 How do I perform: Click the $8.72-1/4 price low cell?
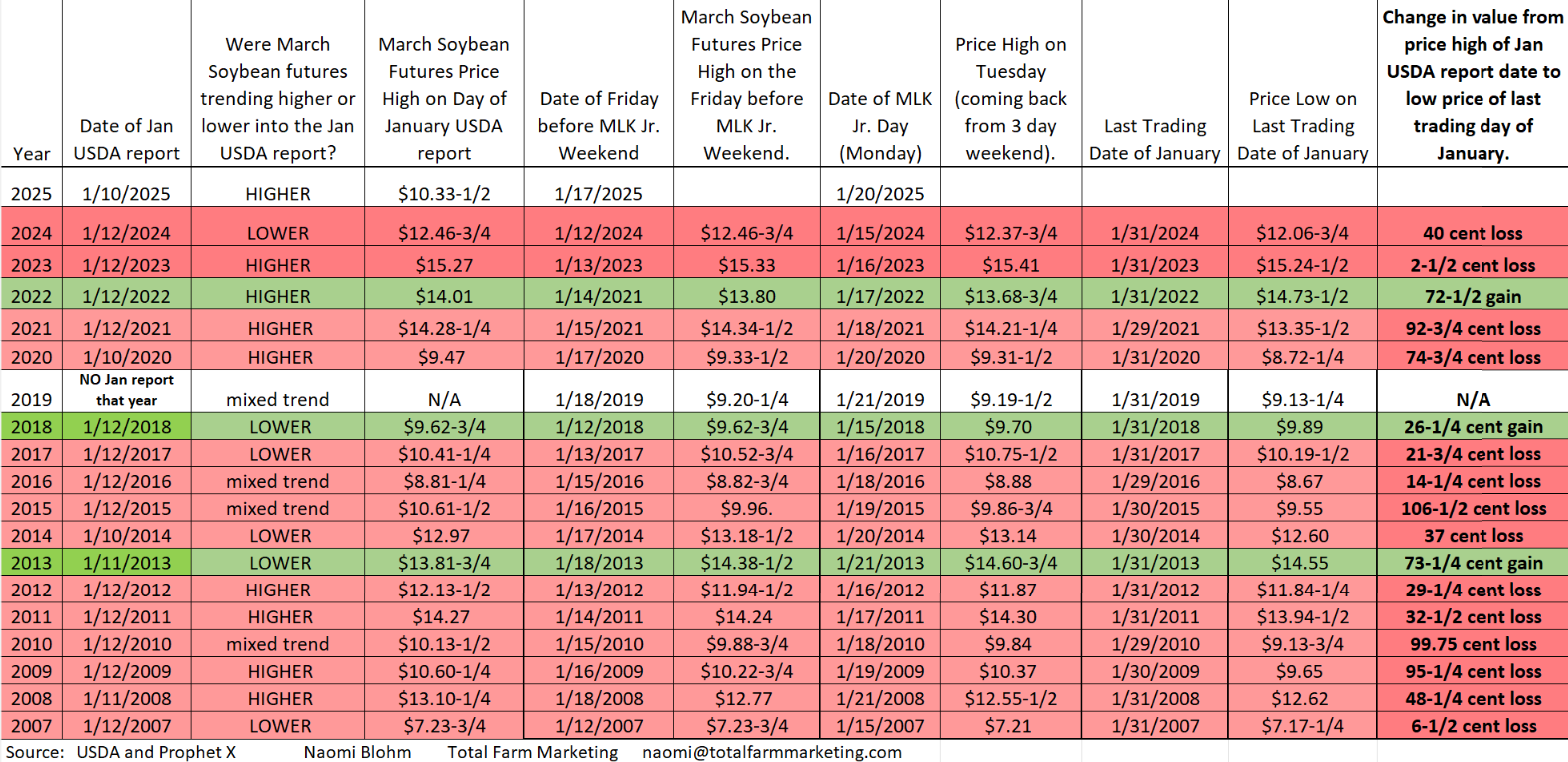(1303, 357)
